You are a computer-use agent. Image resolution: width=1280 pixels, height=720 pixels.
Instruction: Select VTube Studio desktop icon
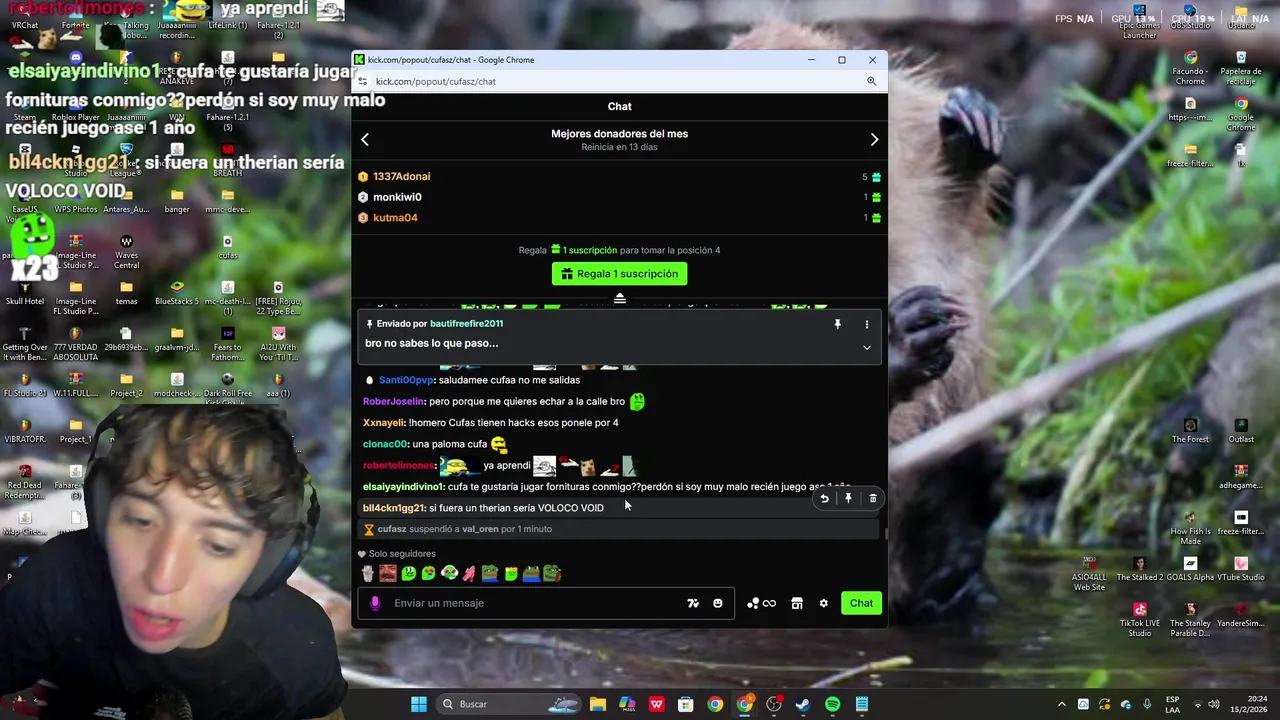pyautogui.click(x=1241, y=569)
